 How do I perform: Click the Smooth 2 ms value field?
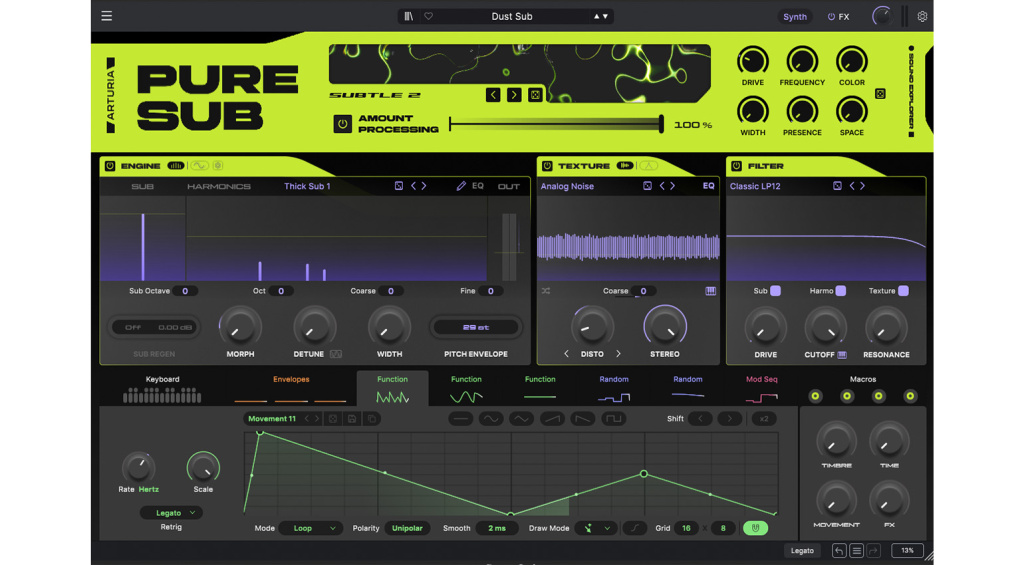[496, 528]
